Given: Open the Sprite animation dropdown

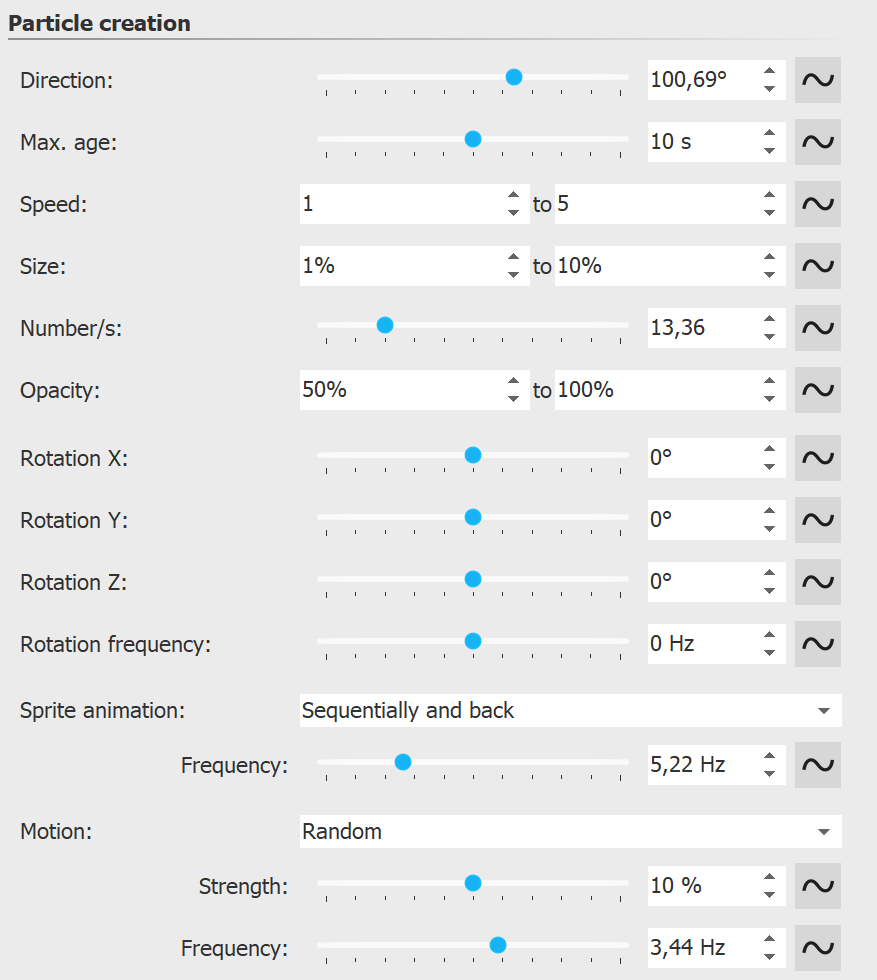Looking at the screenshot, I should [x=570, y=710].
